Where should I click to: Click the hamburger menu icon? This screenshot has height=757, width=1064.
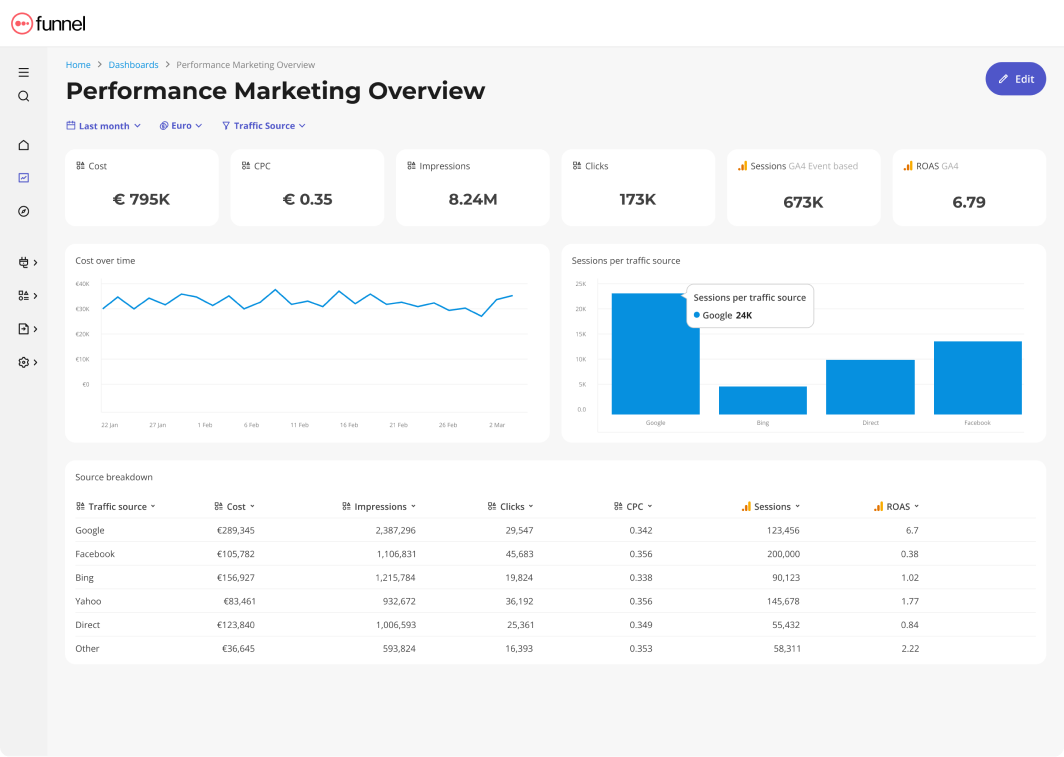[24, 72]
